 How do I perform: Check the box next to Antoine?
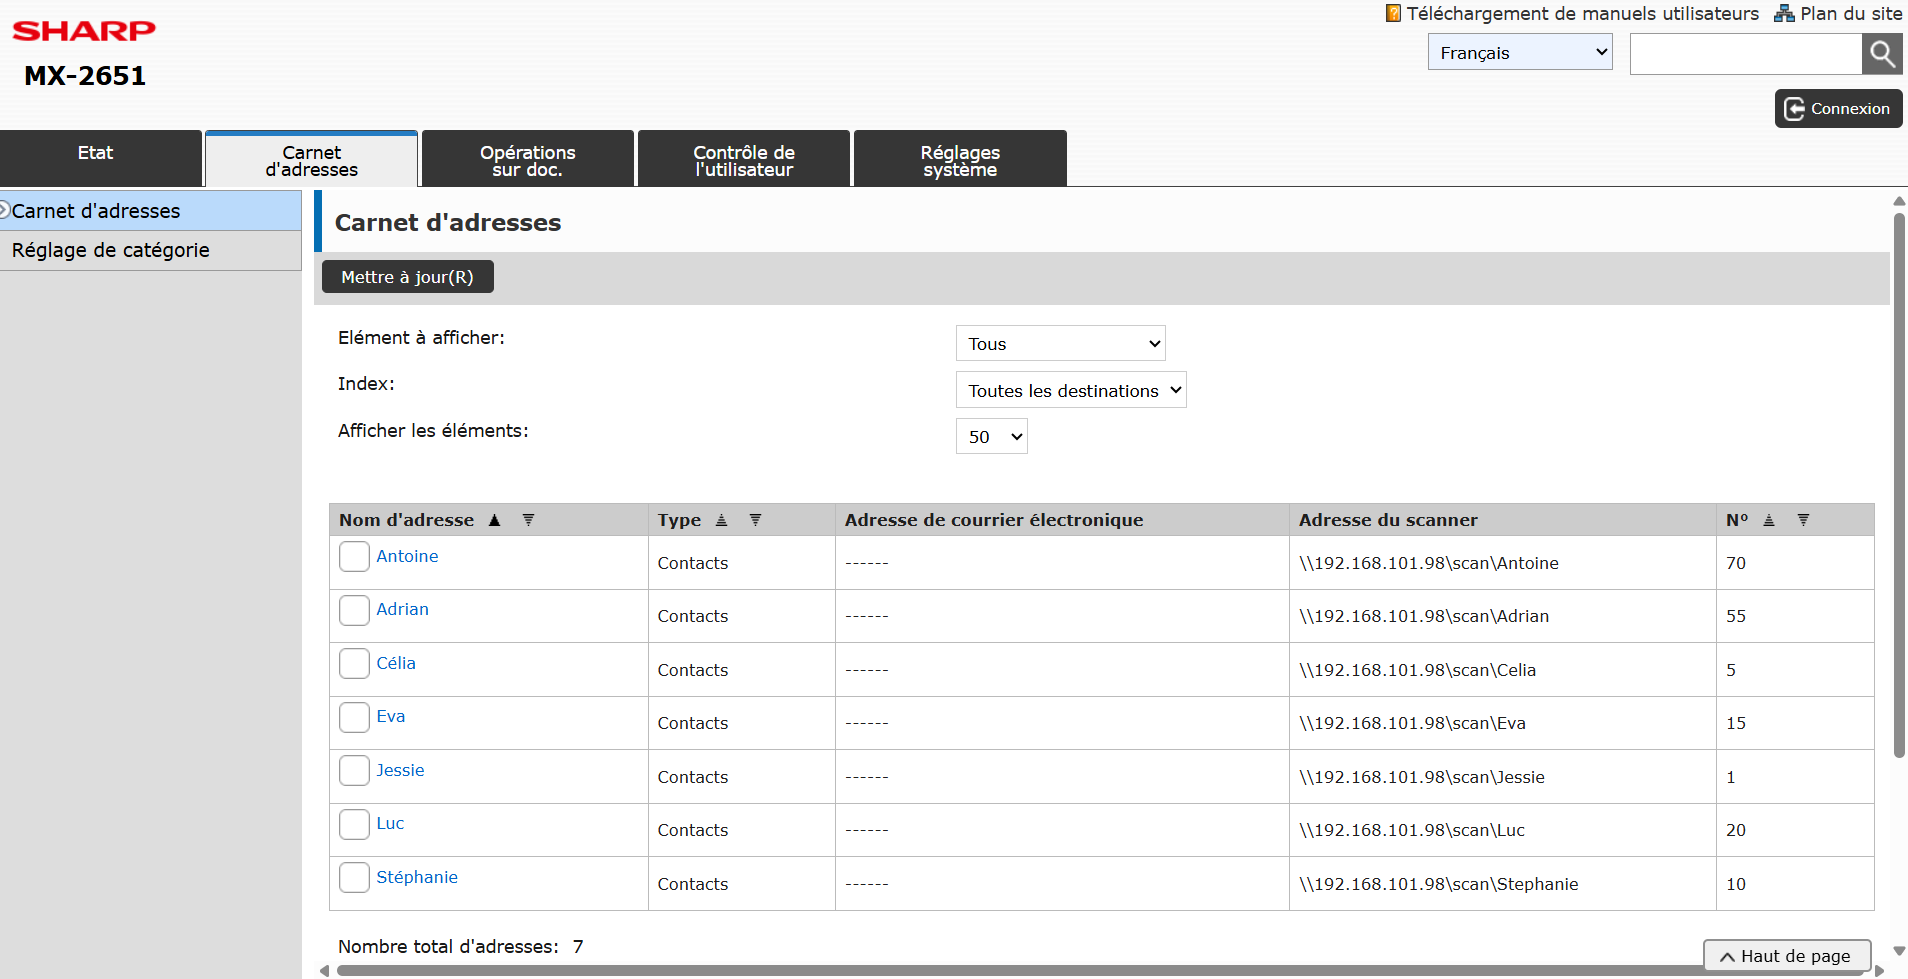(354, 557)
